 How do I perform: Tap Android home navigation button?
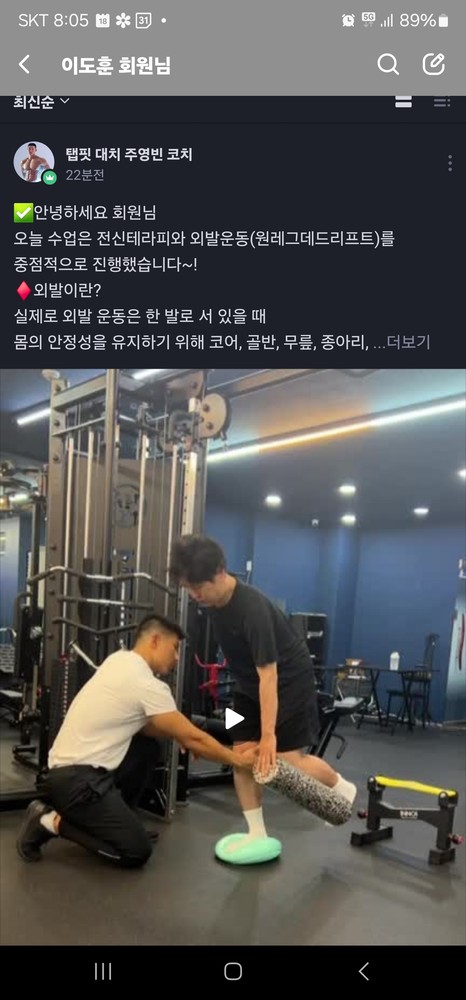(x=233, y=971)
